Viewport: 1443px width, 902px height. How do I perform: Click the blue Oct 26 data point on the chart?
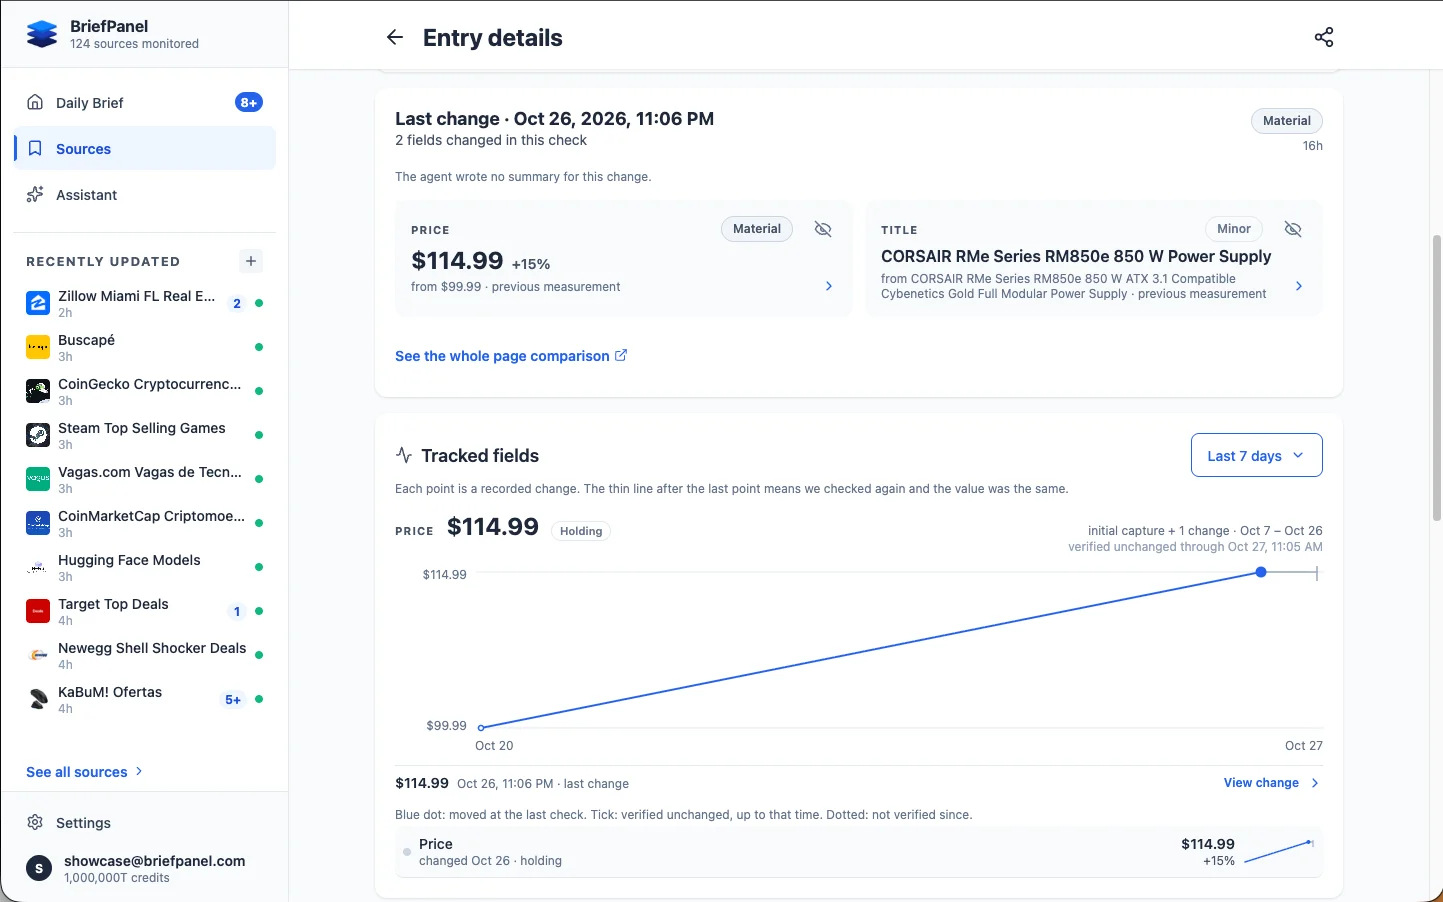pyautogui.click(x=1261, y=572)
